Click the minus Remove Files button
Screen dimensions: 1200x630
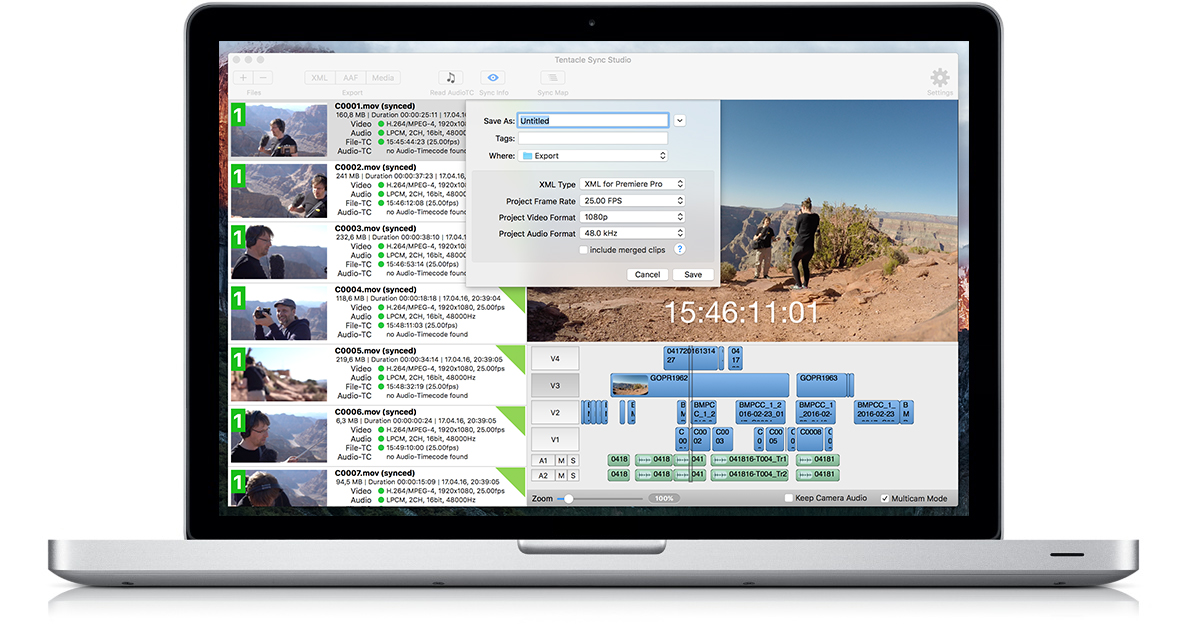(x=263, y=78)
